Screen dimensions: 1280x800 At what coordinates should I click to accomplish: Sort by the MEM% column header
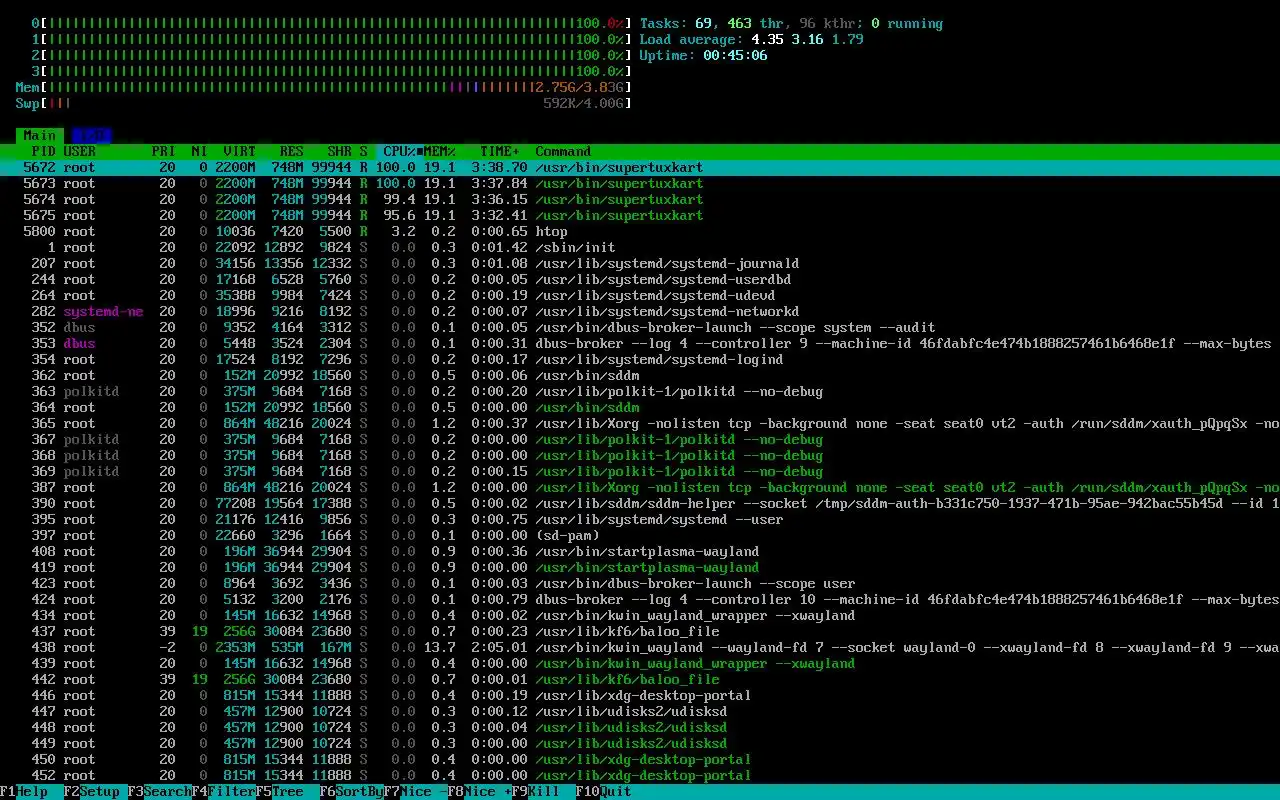pos(440,151)
